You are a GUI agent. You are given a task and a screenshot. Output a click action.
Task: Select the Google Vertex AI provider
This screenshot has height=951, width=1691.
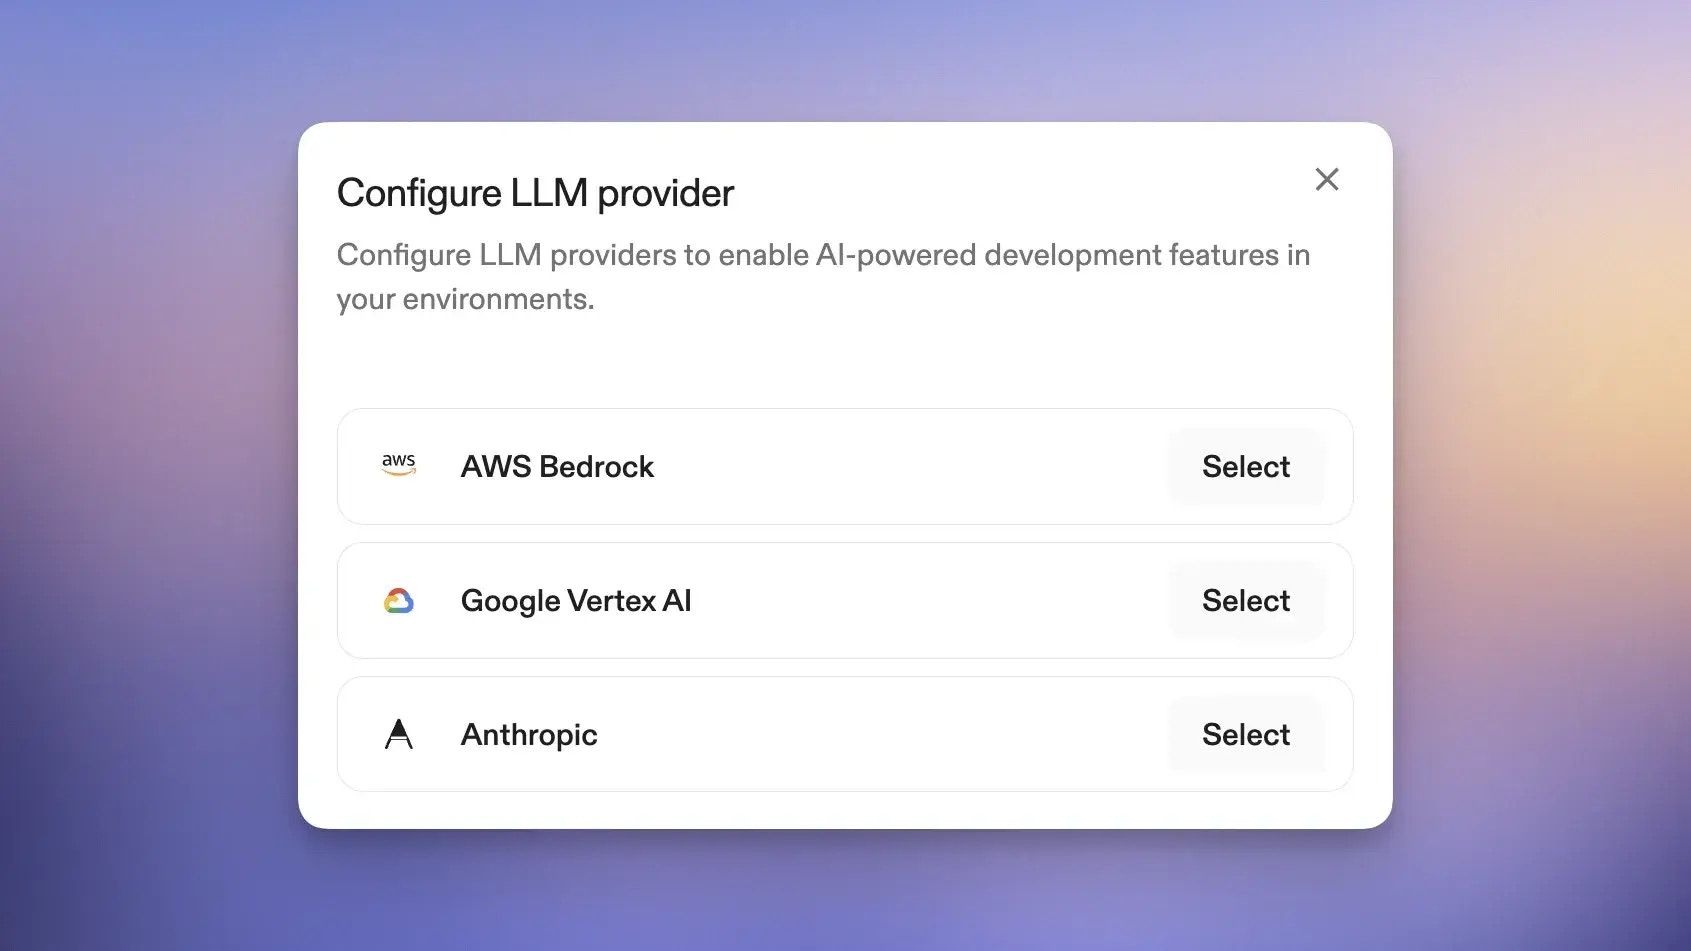point(1246,601)
